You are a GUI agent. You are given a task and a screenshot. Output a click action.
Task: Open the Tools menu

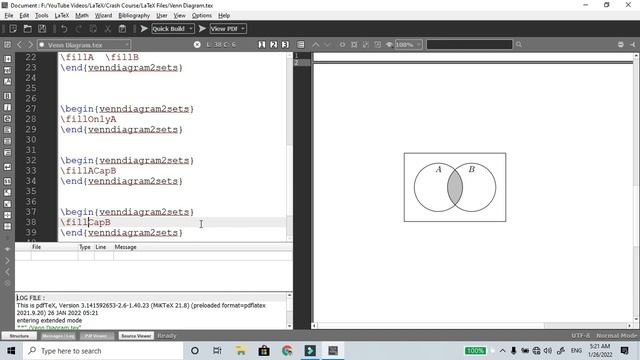[41, 16]
